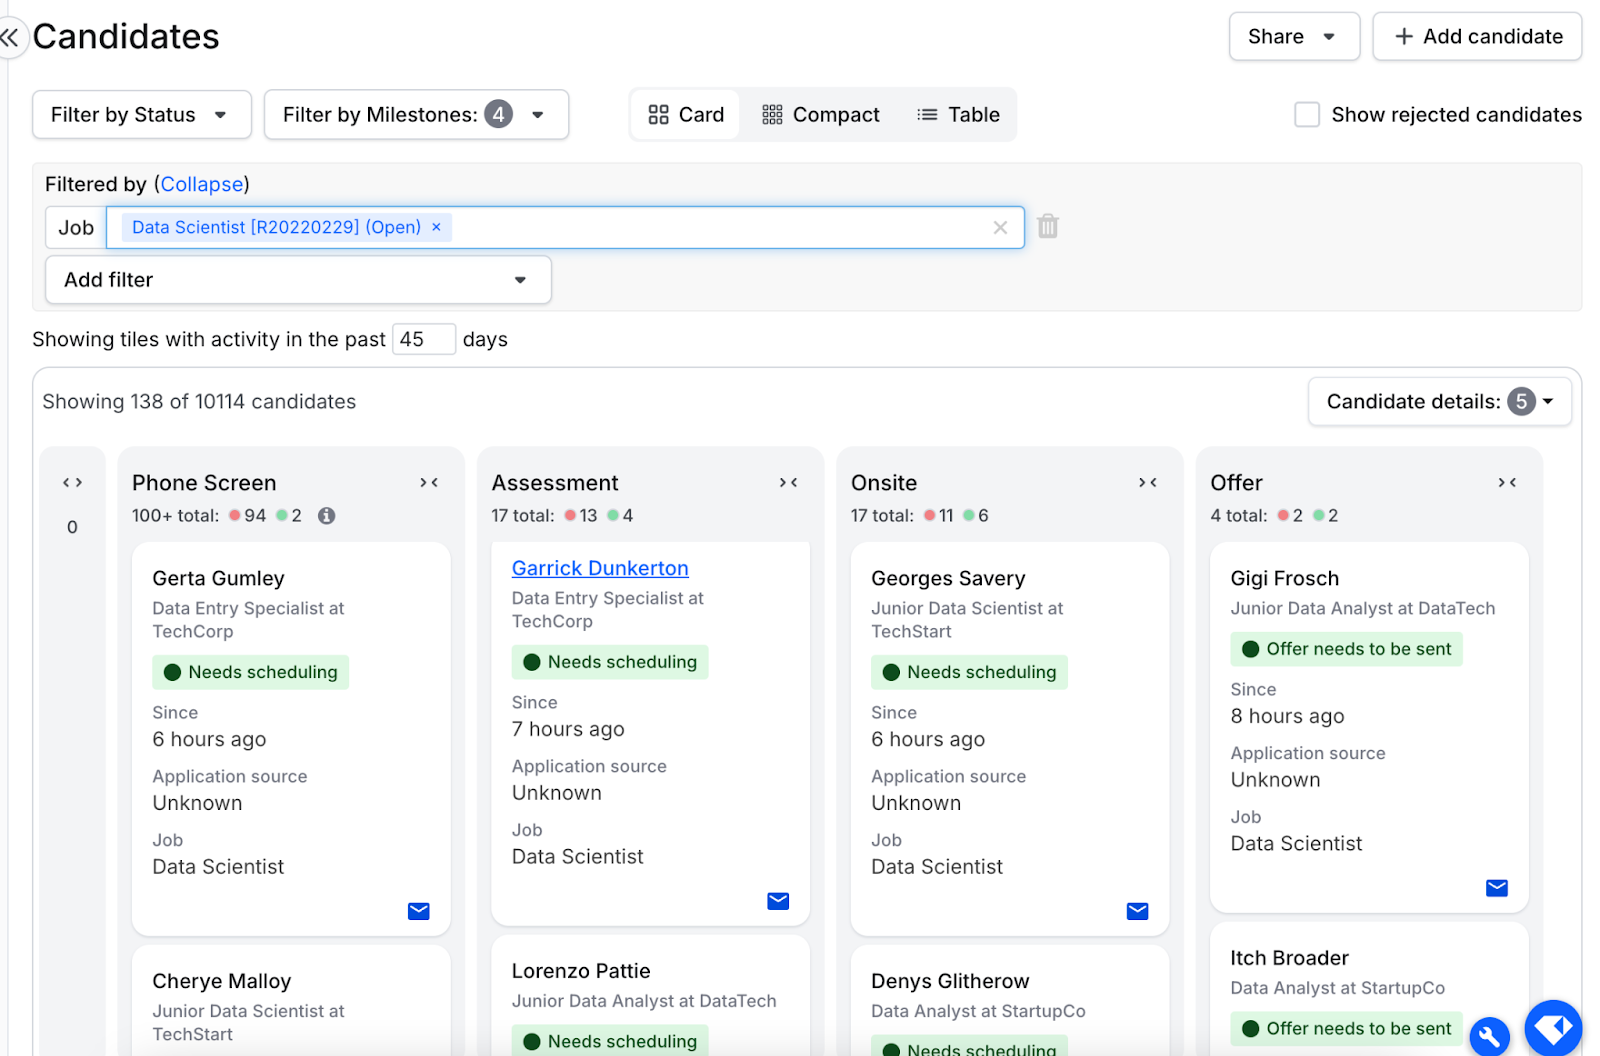The height and width of the screenshot is (1056, 1600).
Task: Open Lorenzo Pattie's candidate name
Action: tap(581, 971)
